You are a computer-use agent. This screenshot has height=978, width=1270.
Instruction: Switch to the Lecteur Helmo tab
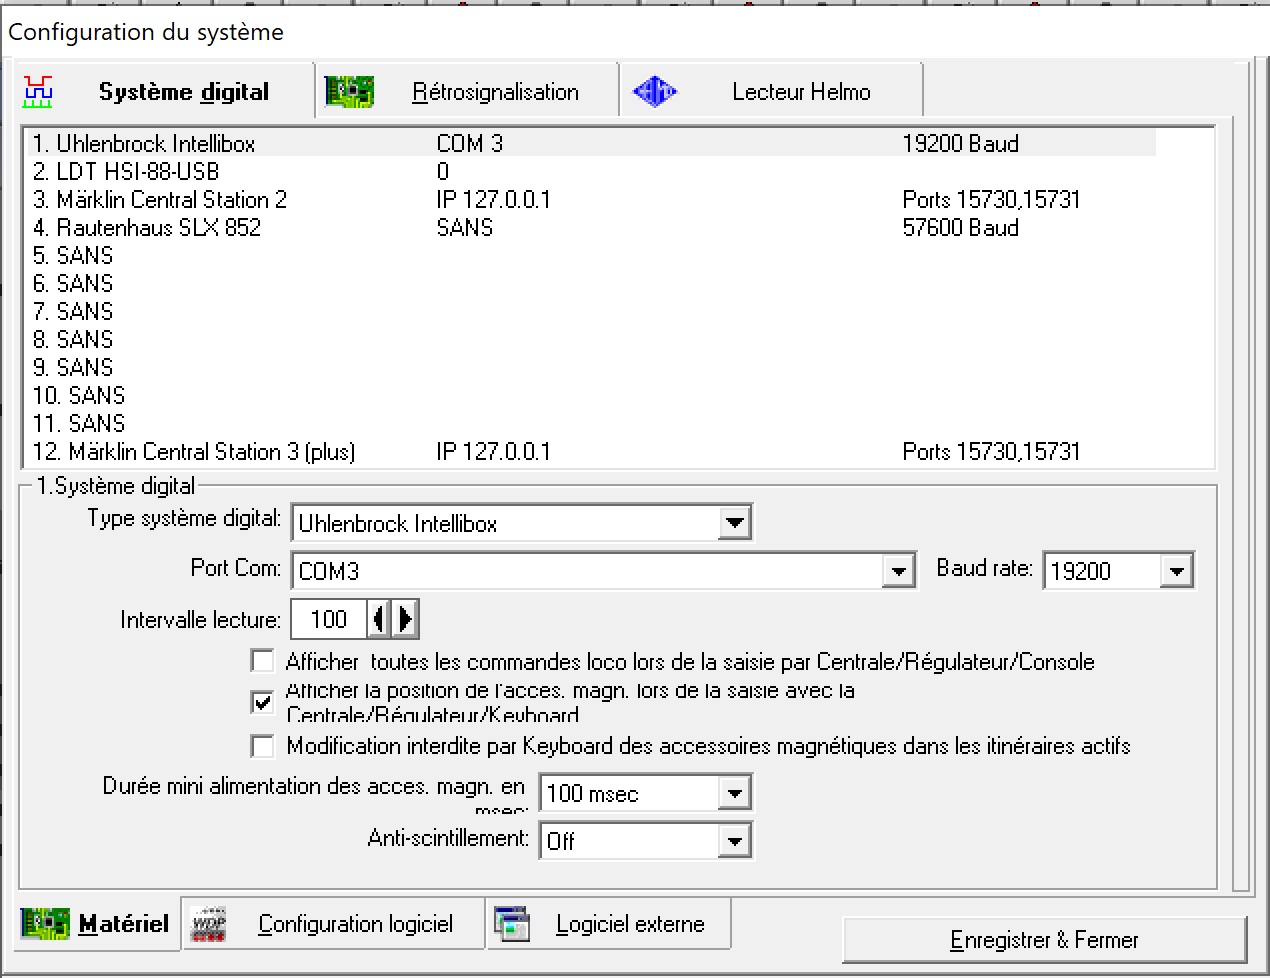770,92
